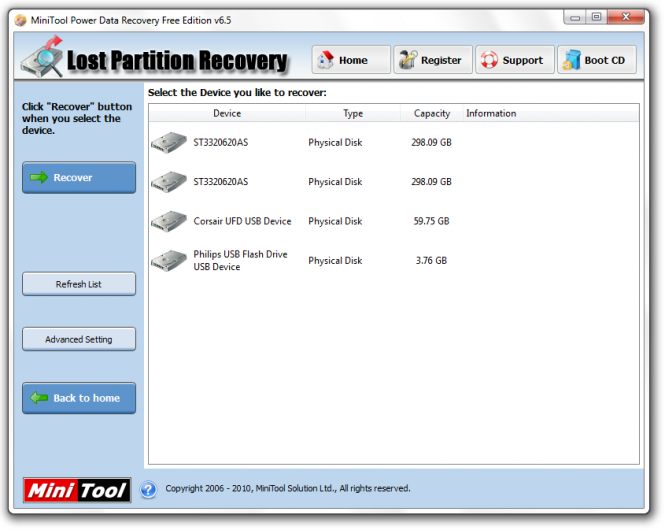Click the Home button
Screen dimensions: 665x530
tap(351, 60)
